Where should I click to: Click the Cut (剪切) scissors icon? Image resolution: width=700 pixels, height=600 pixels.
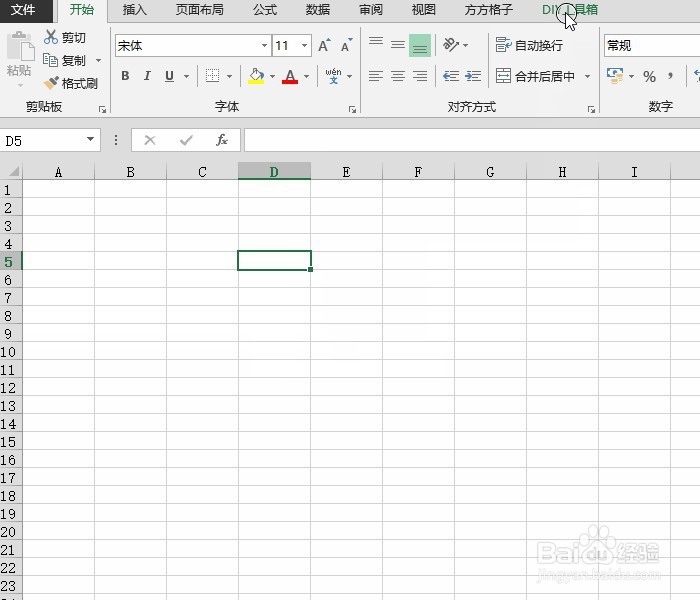coord(50,37)
